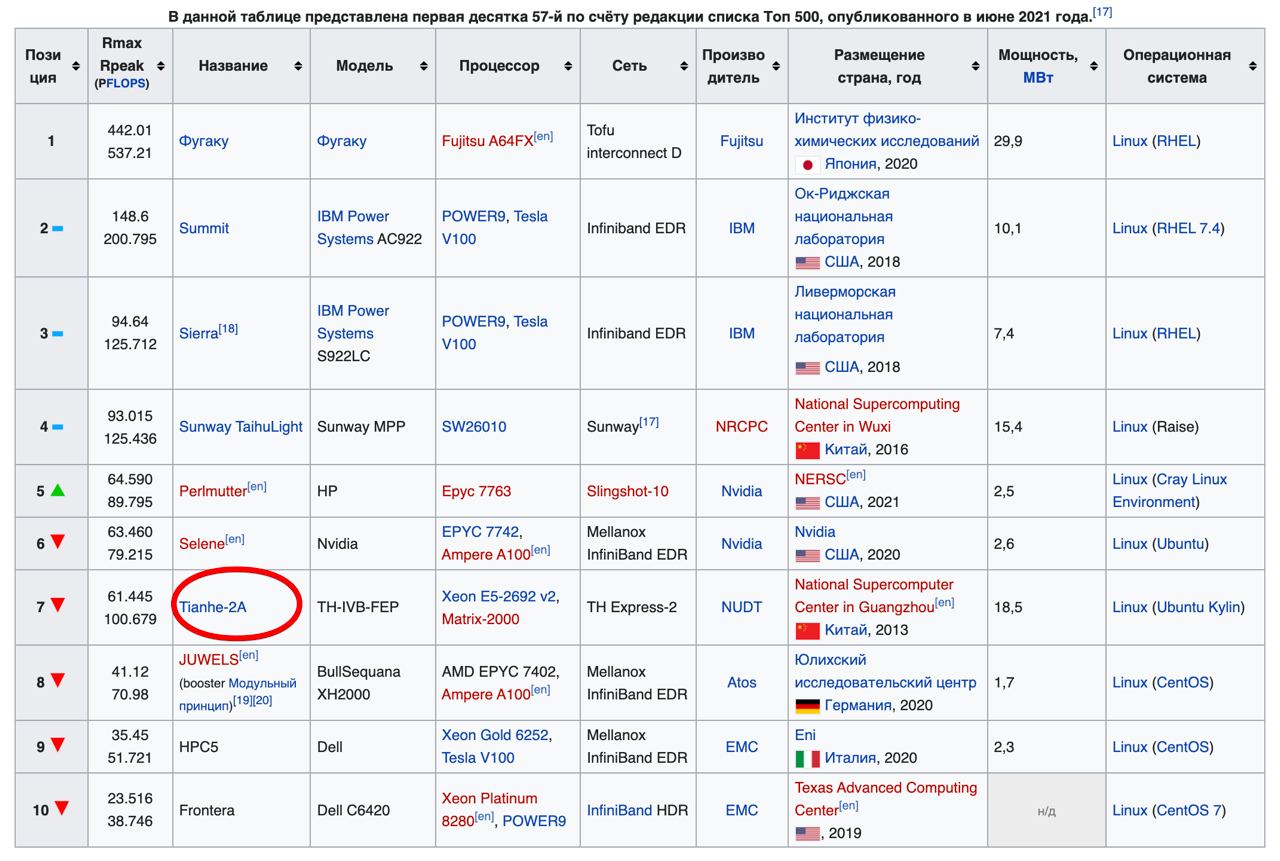Sort by Производитель column arrows
Image resolution: width=1280 pixels, height=861 pixels.
tap(777, 66)
